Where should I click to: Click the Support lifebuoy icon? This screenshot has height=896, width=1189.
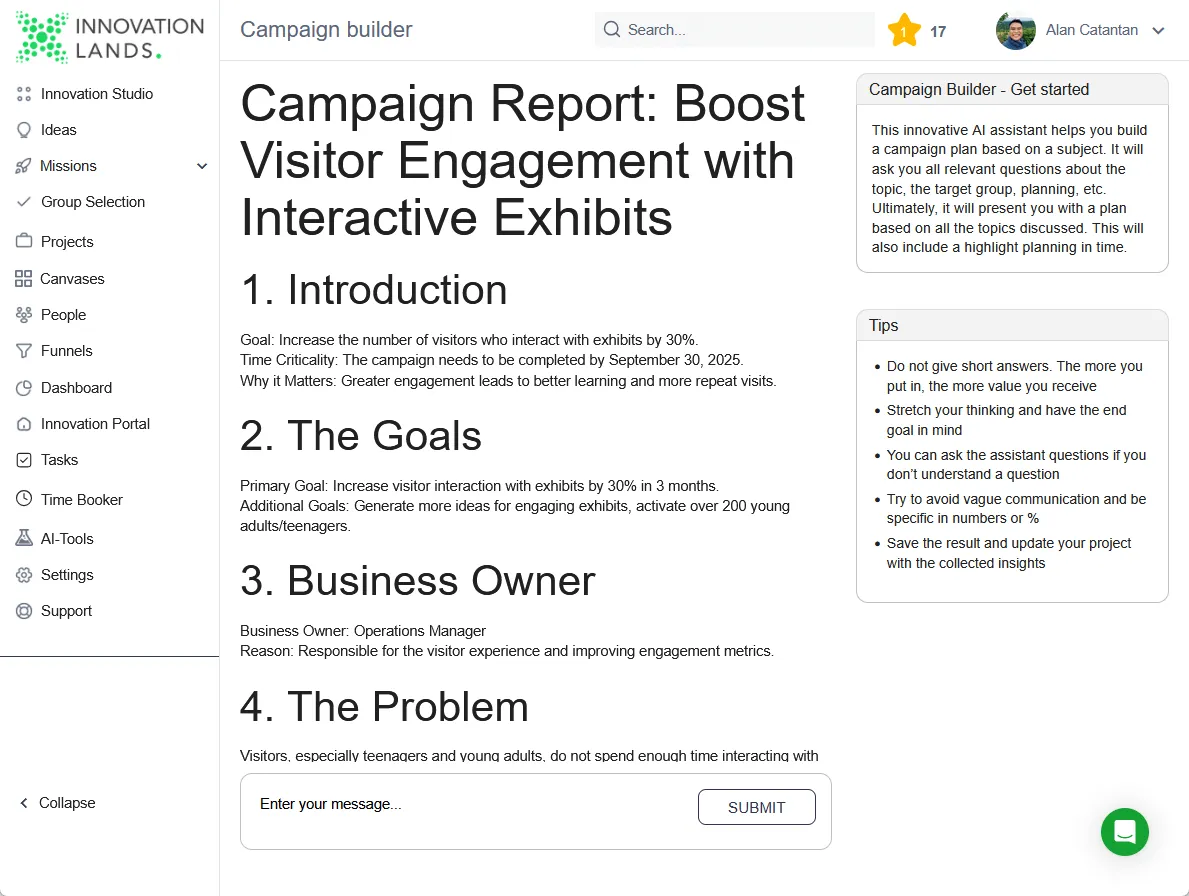(24, 611)
